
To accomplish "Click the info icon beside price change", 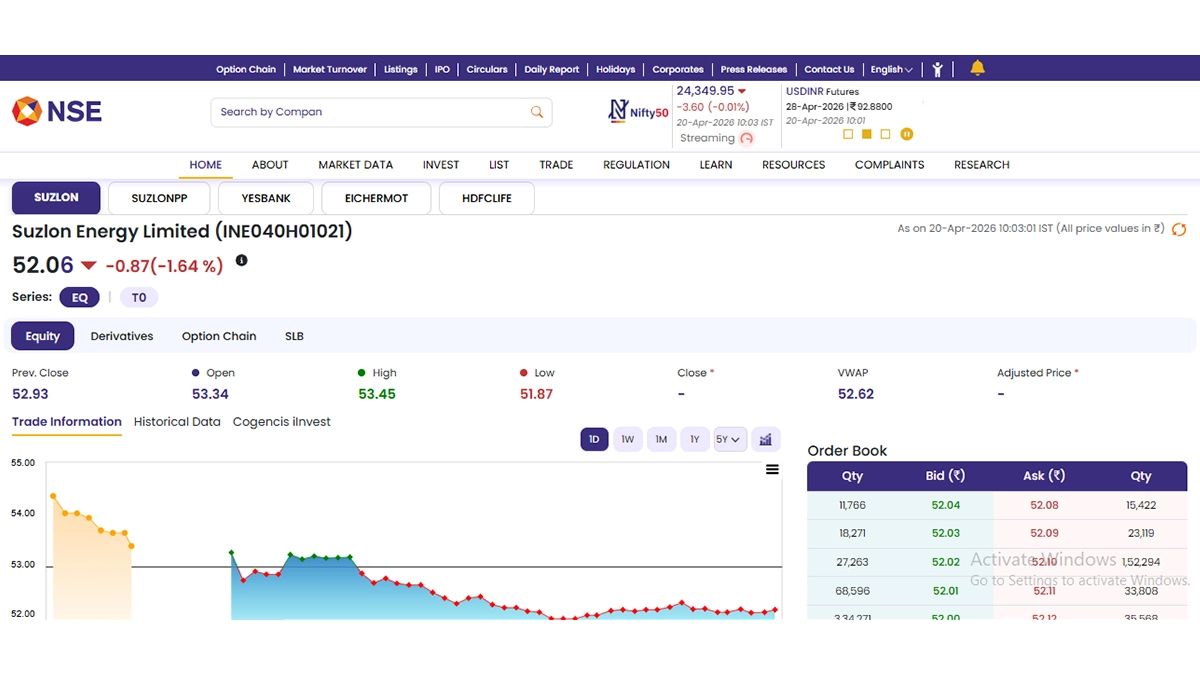I will click(241, 261).
